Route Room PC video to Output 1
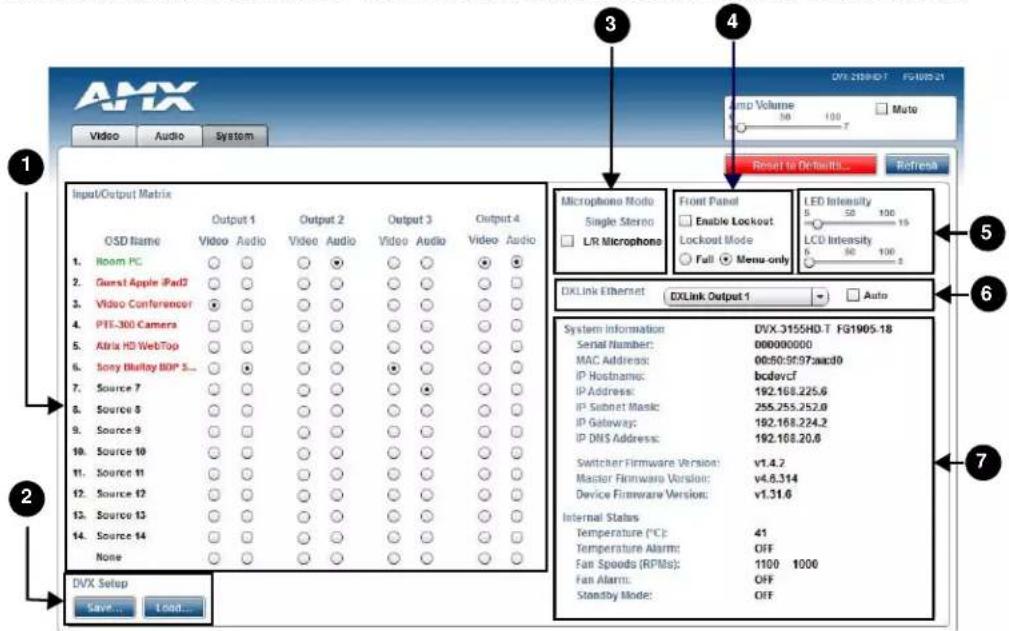The height and width of the screenshot is (631, 1009). pos(214,262)
